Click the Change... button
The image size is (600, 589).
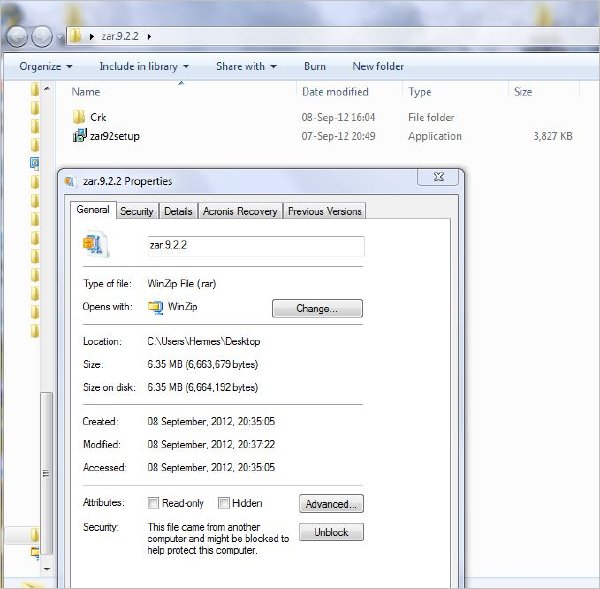(317, 308)
